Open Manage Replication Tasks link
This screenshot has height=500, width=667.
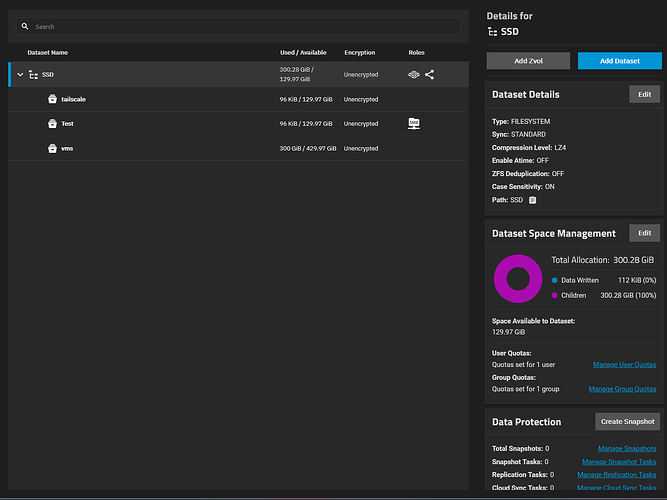tap(617, 474)
